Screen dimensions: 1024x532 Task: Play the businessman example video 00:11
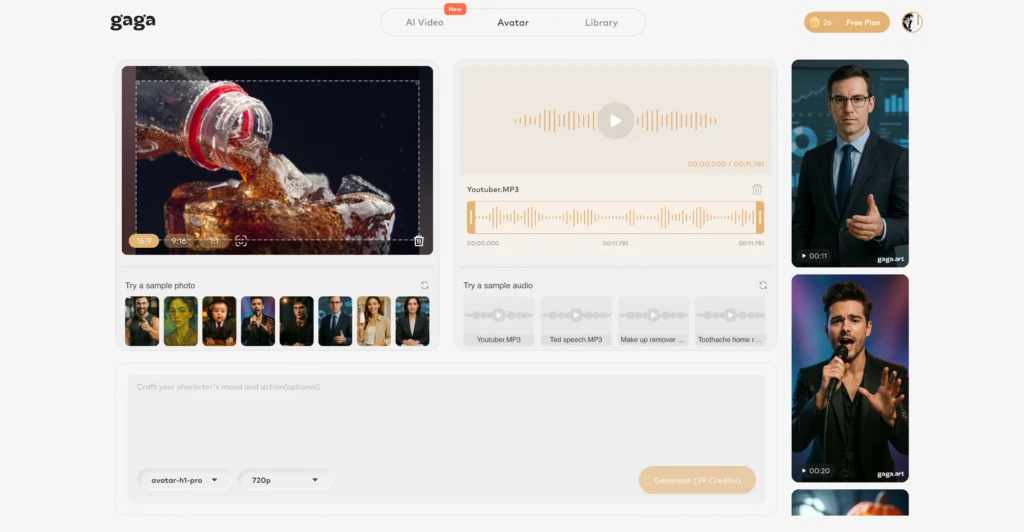coord(850,163)
